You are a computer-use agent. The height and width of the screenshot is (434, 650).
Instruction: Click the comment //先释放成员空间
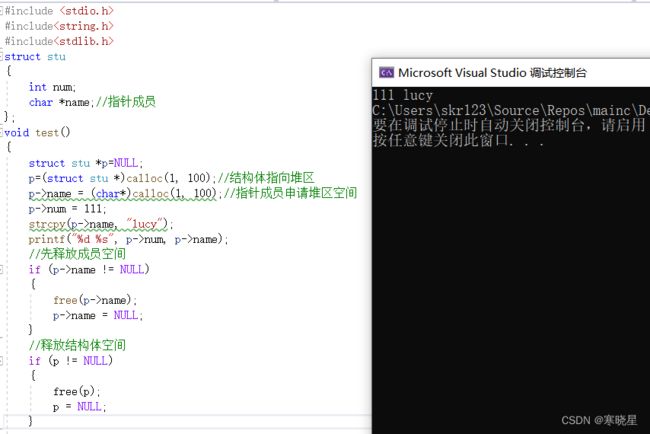[77, 254]
